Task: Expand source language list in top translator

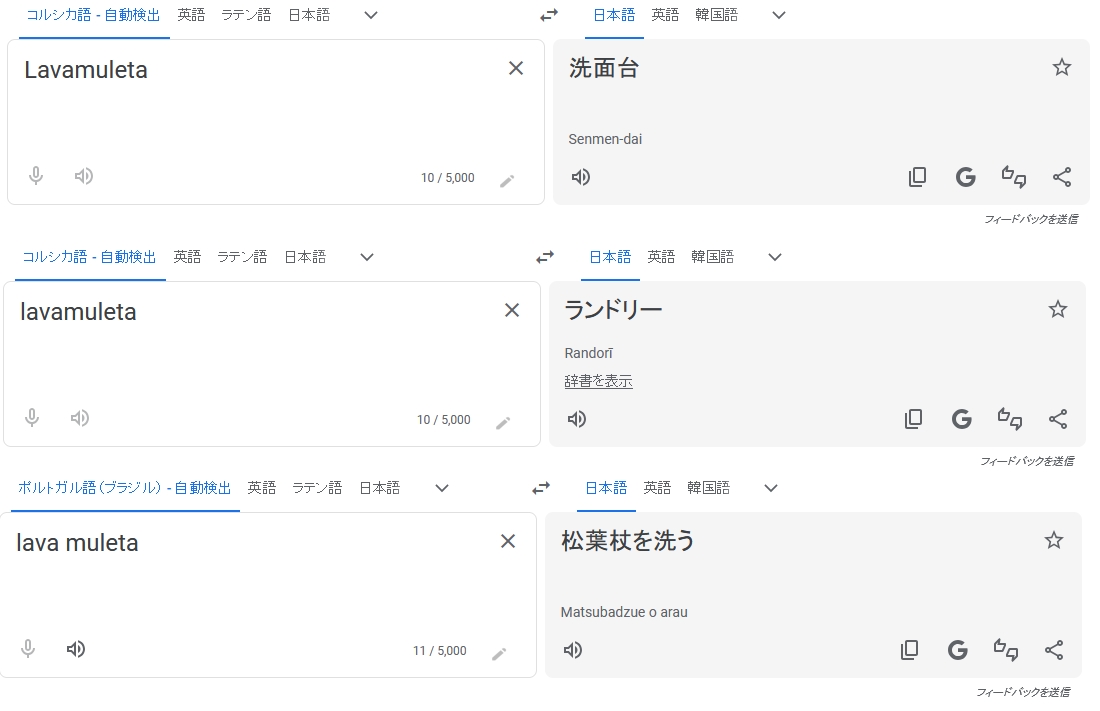Action: point(371,15)
